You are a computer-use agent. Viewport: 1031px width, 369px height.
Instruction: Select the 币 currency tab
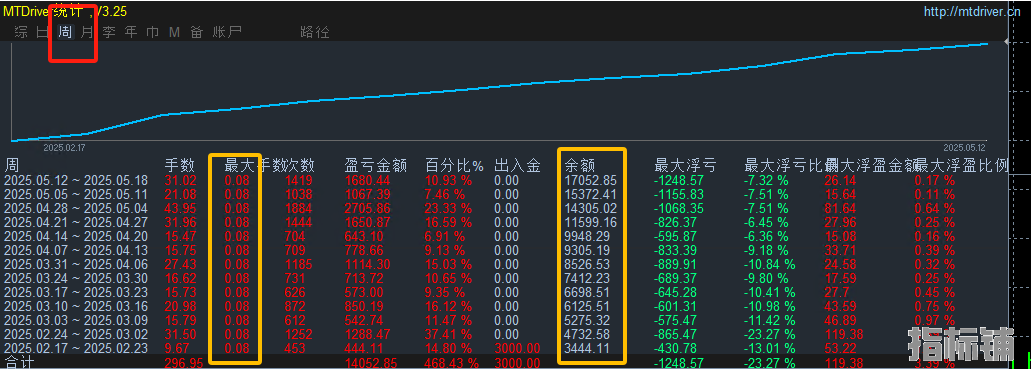tap(153, 32)
